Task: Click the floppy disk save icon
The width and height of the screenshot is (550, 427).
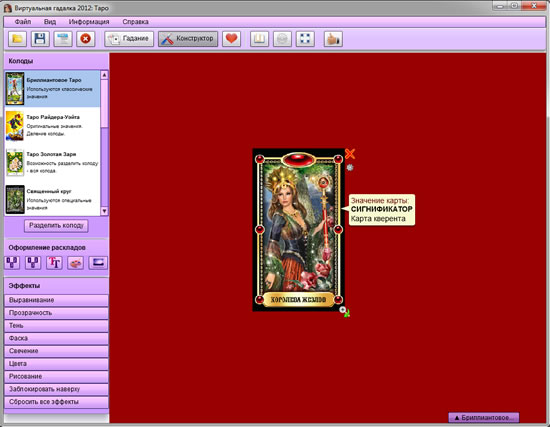Action: (x=40, y=39)
